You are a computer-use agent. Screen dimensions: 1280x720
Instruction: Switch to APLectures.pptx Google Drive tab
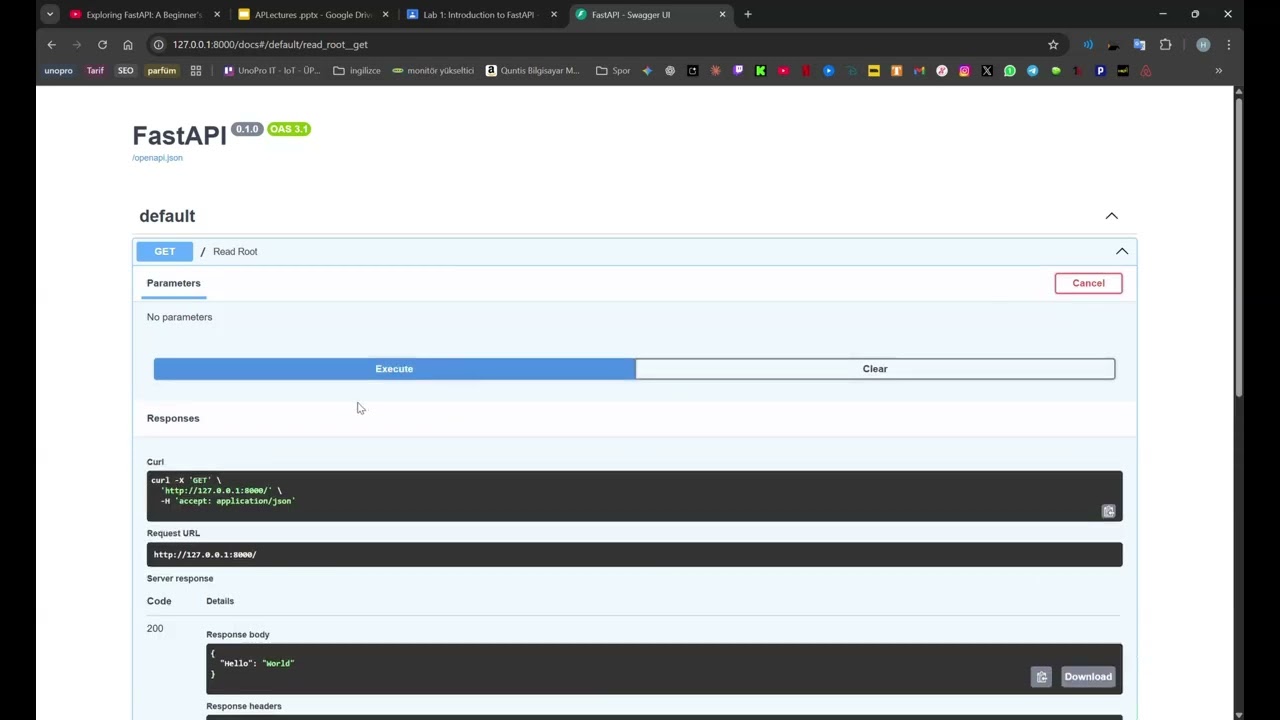(x=314, y=15)
